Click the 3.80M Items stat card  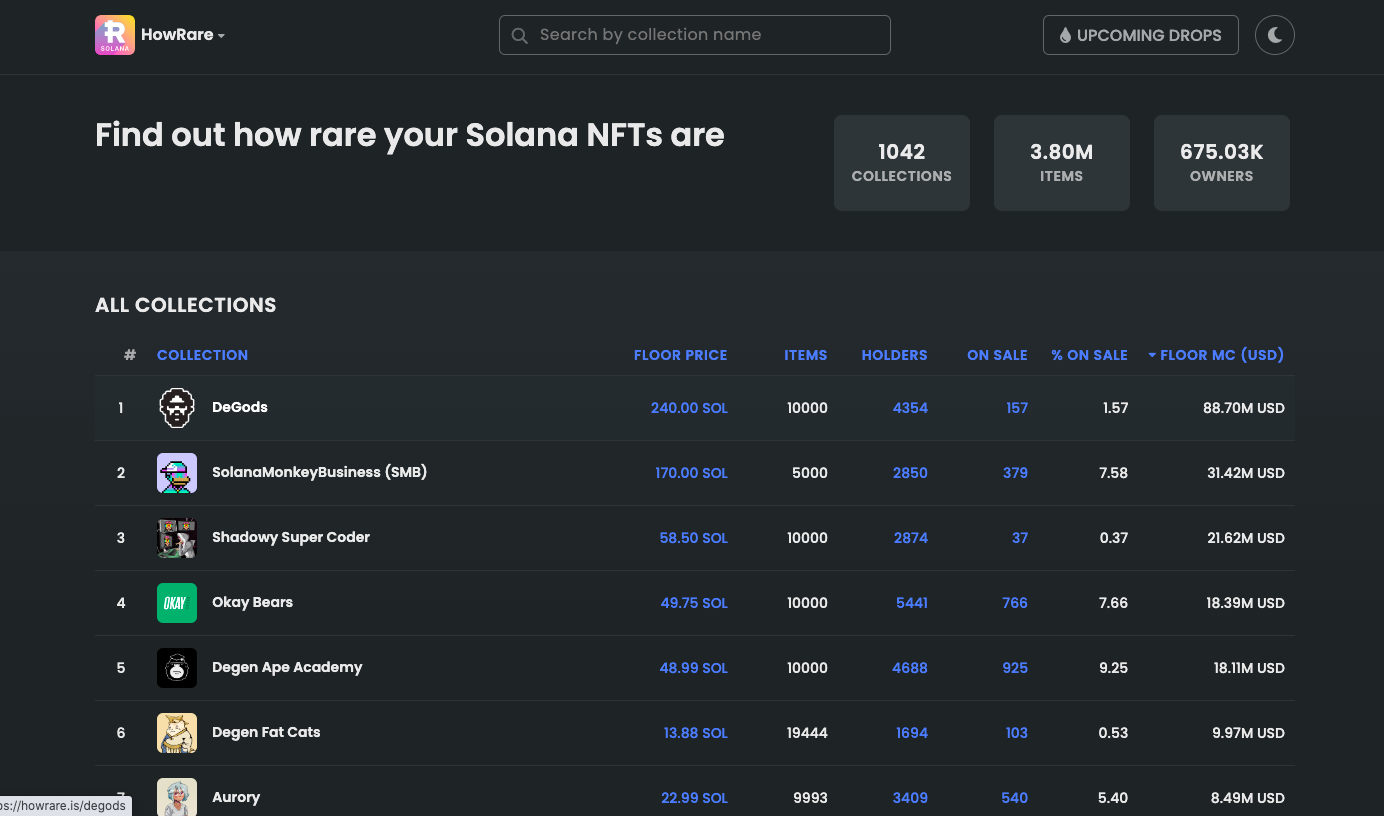(1061, 163)
